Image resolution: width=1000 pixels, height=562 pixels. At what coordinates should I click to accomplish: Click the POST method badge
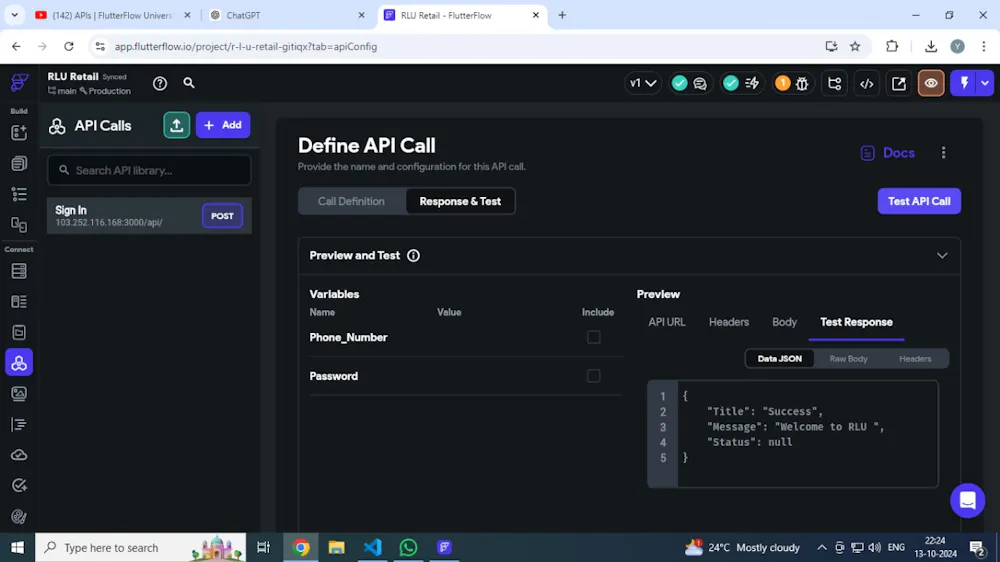point(223,216)
